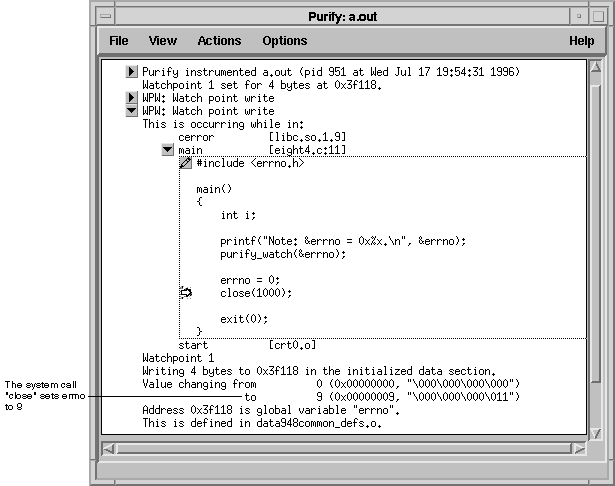Screen dimensions: 615x486
Task: Click 'This is defined in data948common_defs.o' line
Action: (x=262, y=423)
